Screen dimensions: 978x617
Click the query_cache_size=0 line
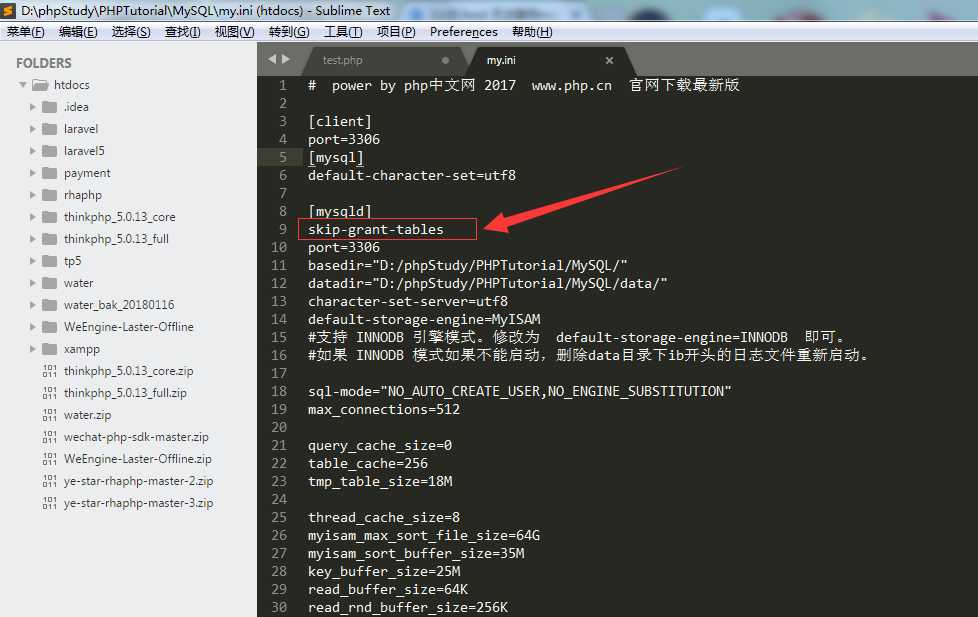380,445
